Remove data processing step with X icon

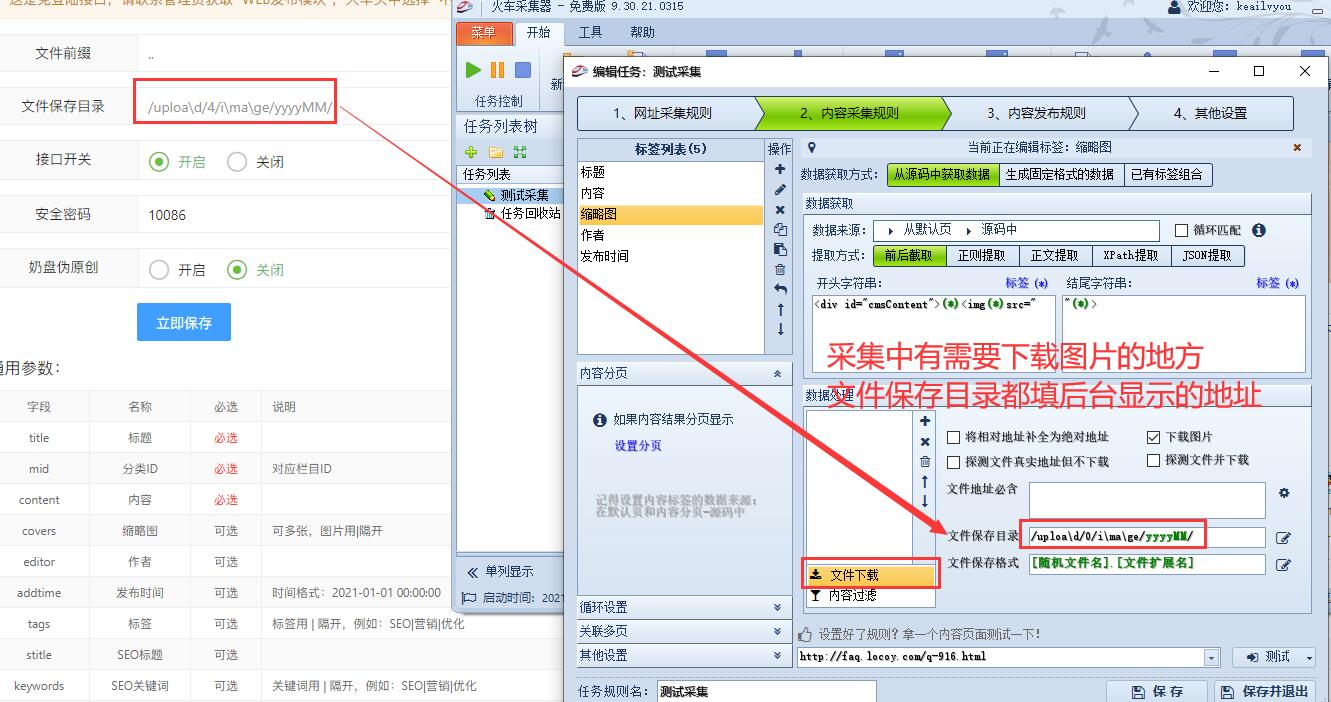(925, 441)
